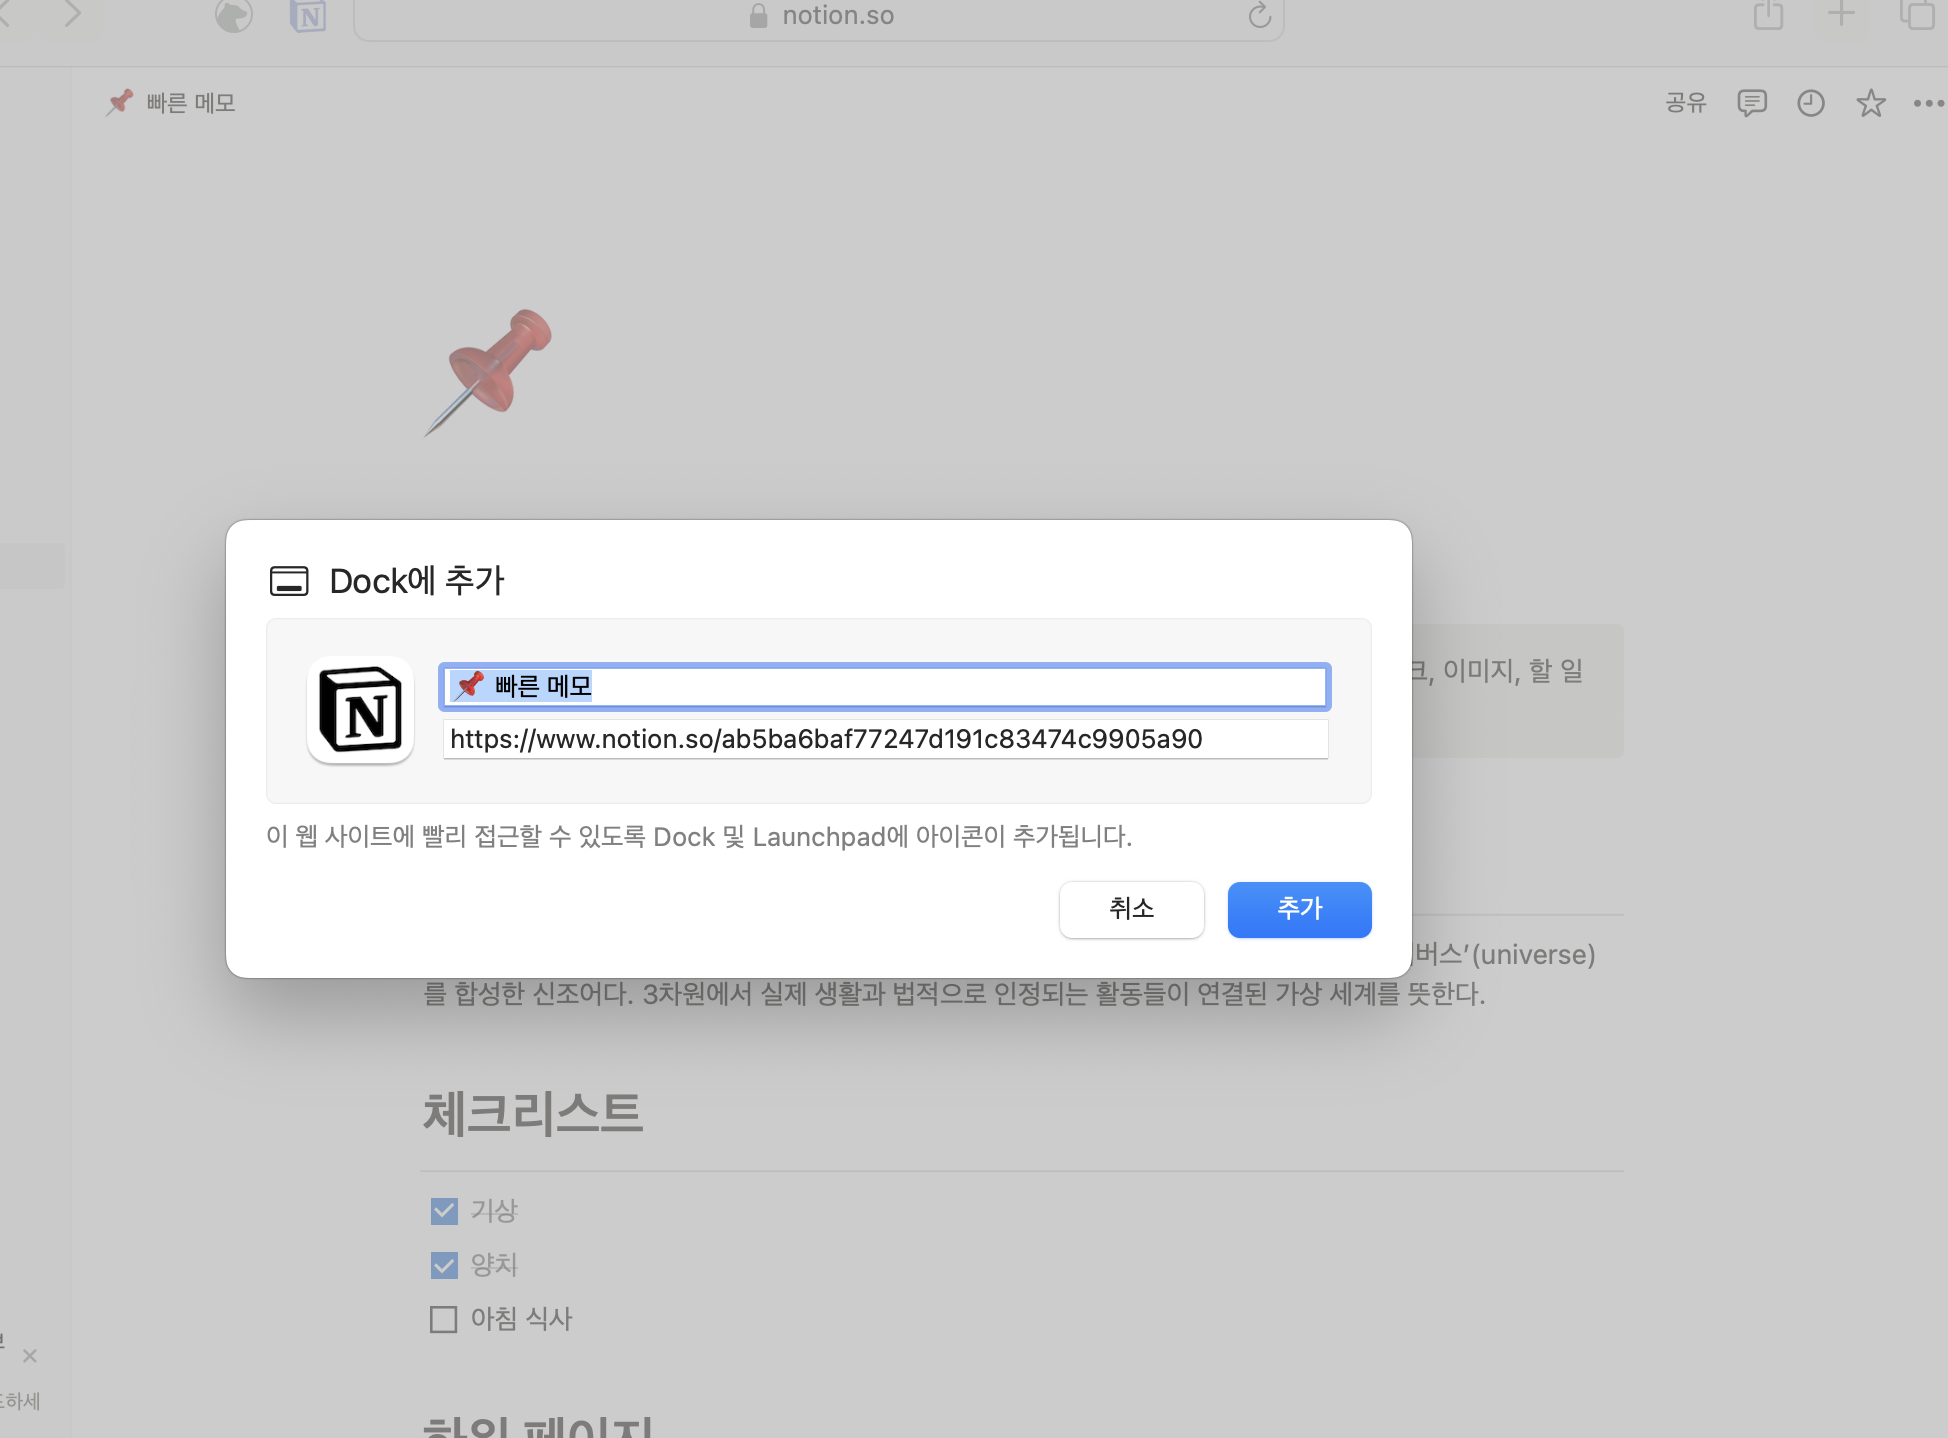Open the three-dots more menu
The height and width of the screenshot is (1438, 1948).
1928,103
